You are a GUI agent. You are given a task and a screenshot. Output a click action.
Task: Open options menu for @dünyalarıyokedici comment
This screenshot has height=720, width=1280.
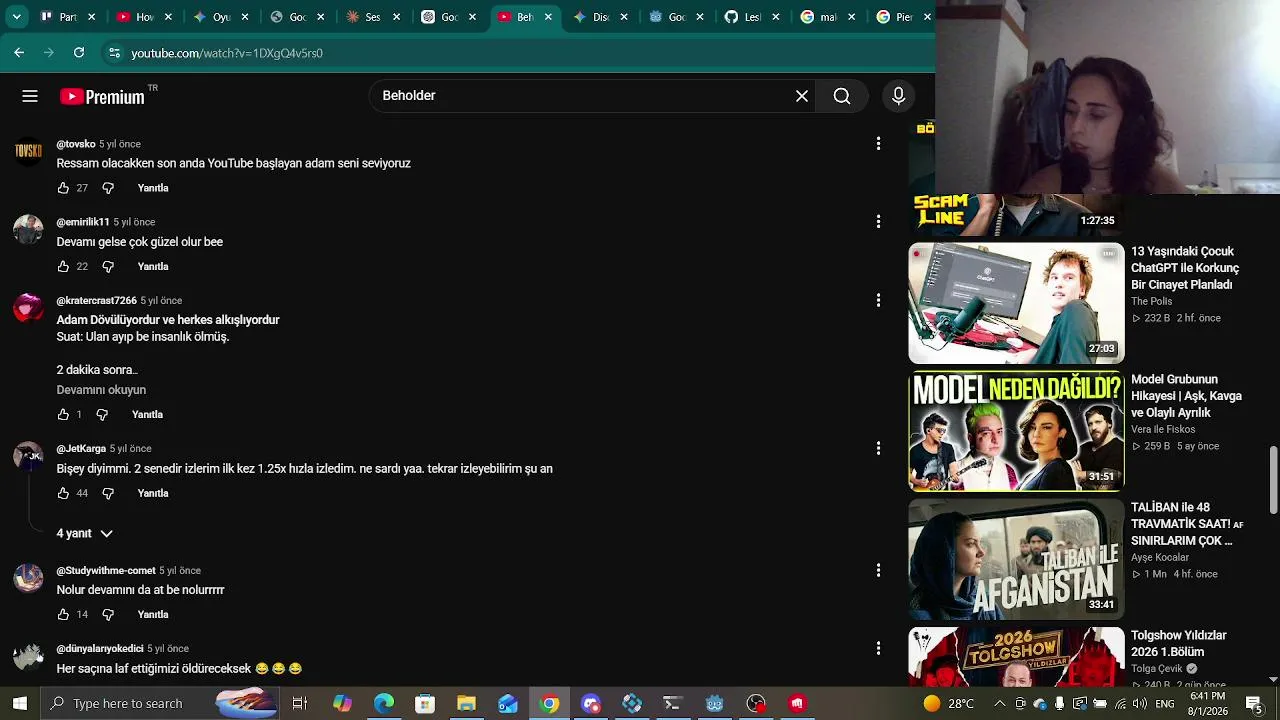click(878, 649)
